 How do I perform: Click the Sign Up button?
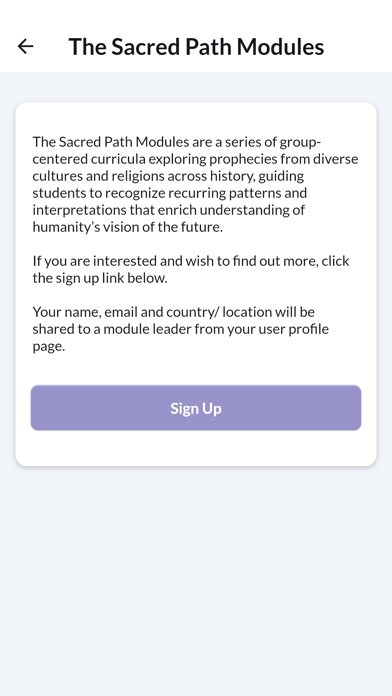tap(196, 407)
